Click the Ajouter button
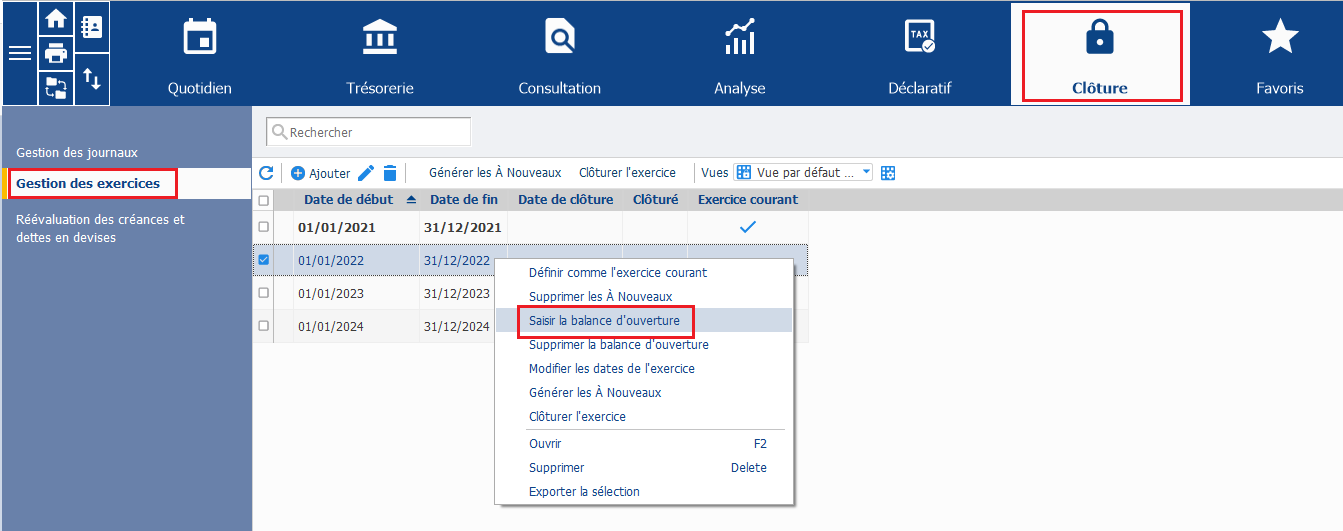 [320, 173]
